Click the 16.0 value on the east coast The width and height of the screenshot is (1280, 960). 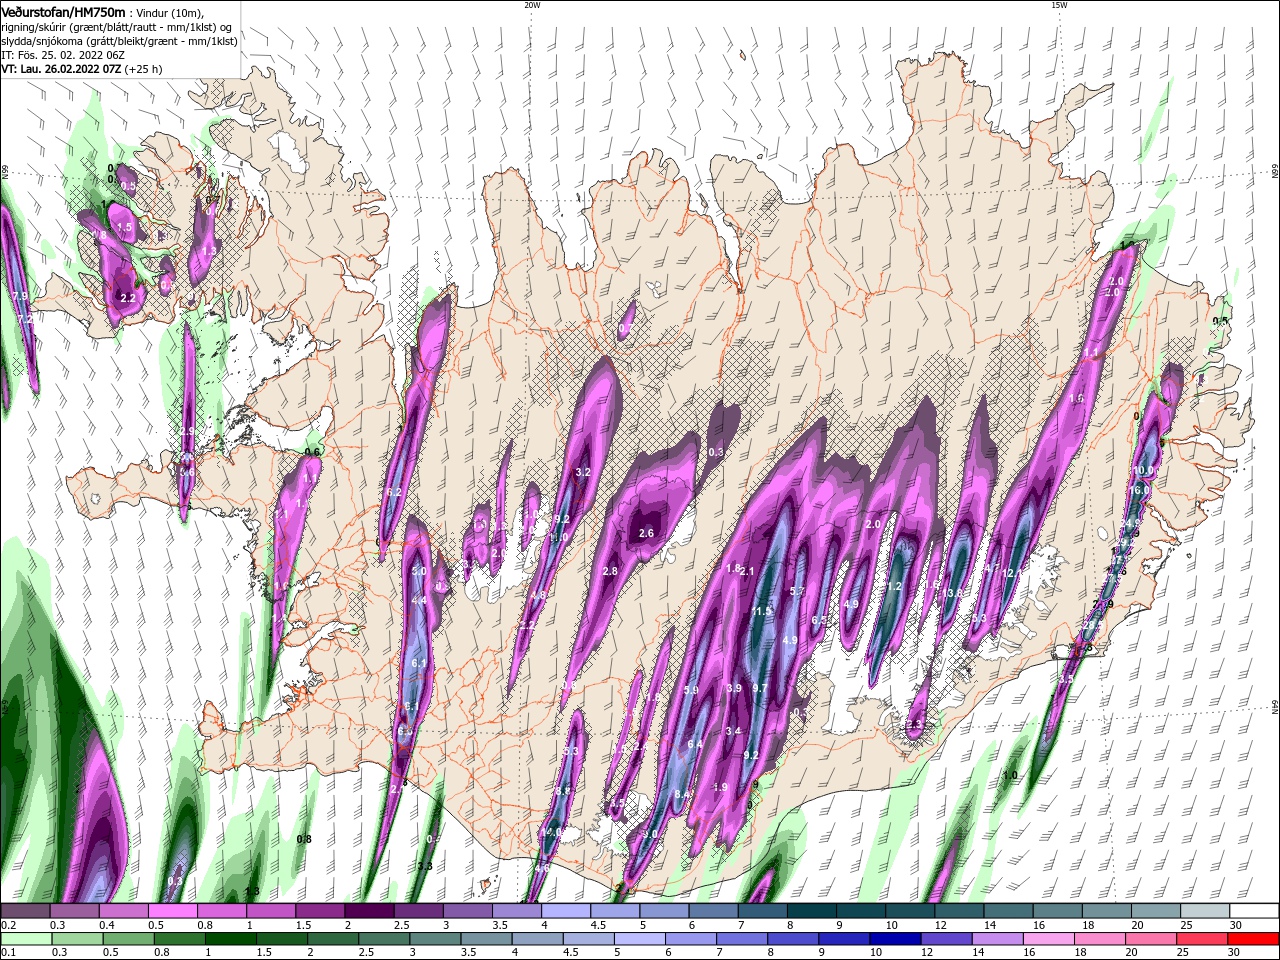point(1138,491)
